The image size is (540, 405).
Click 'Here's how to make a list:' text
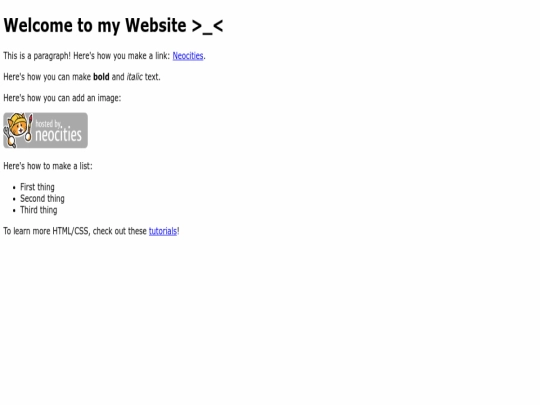(x=48, y=166)
